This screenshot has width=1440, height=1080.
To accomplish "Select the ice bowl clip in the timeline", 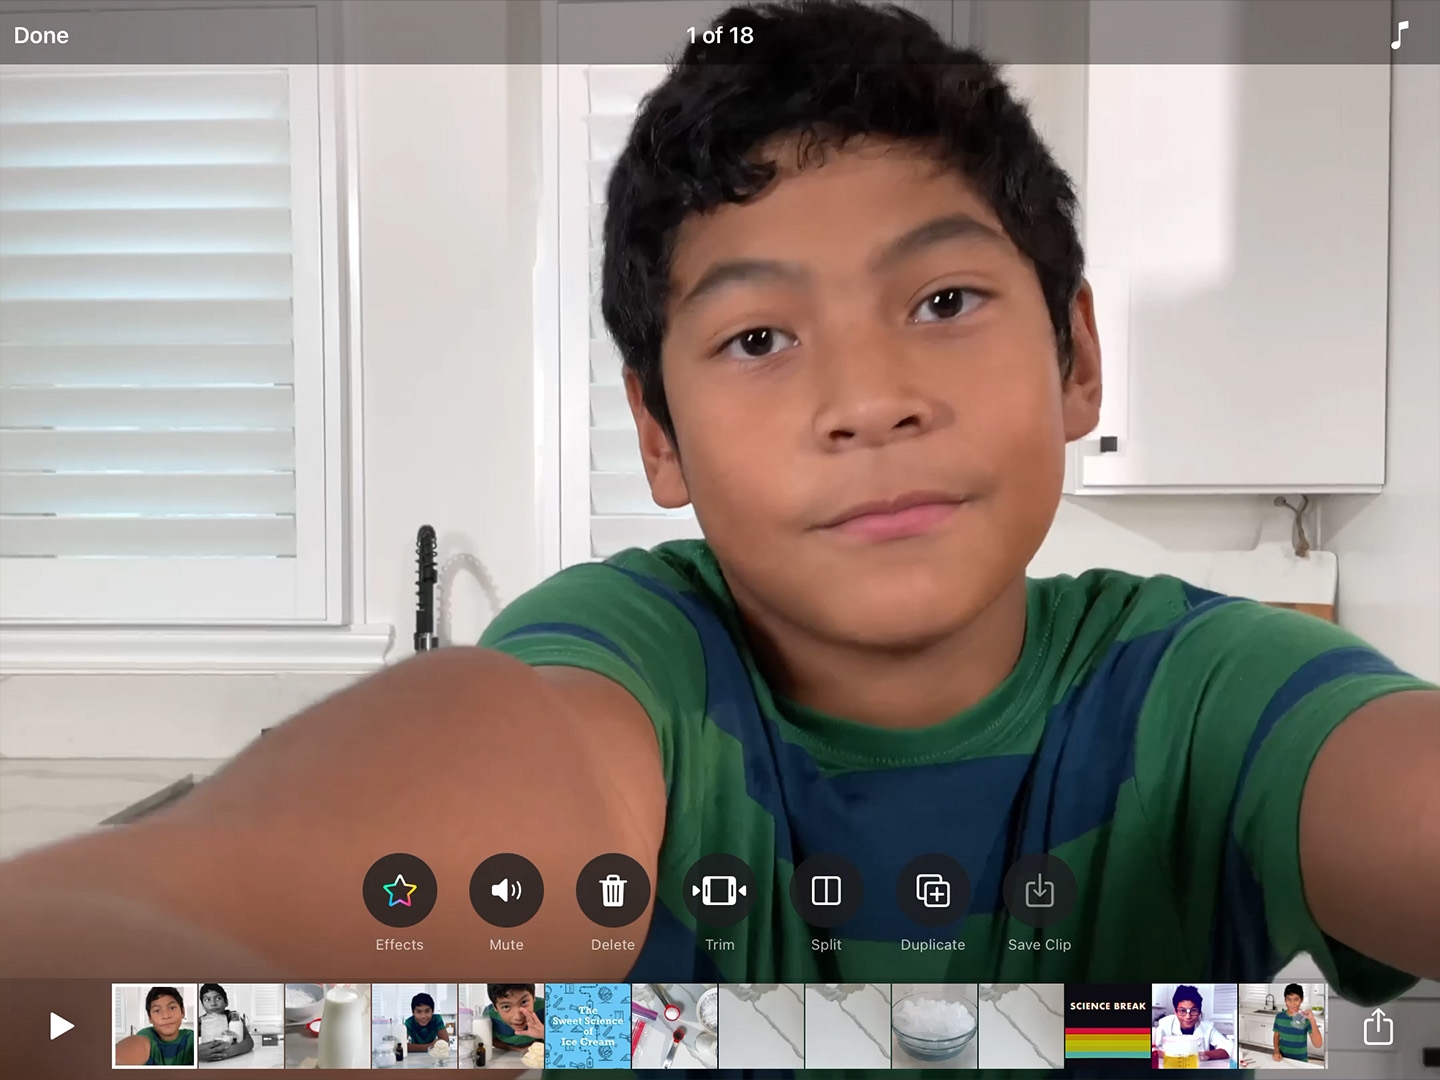I will click(x=934, y=1026).
